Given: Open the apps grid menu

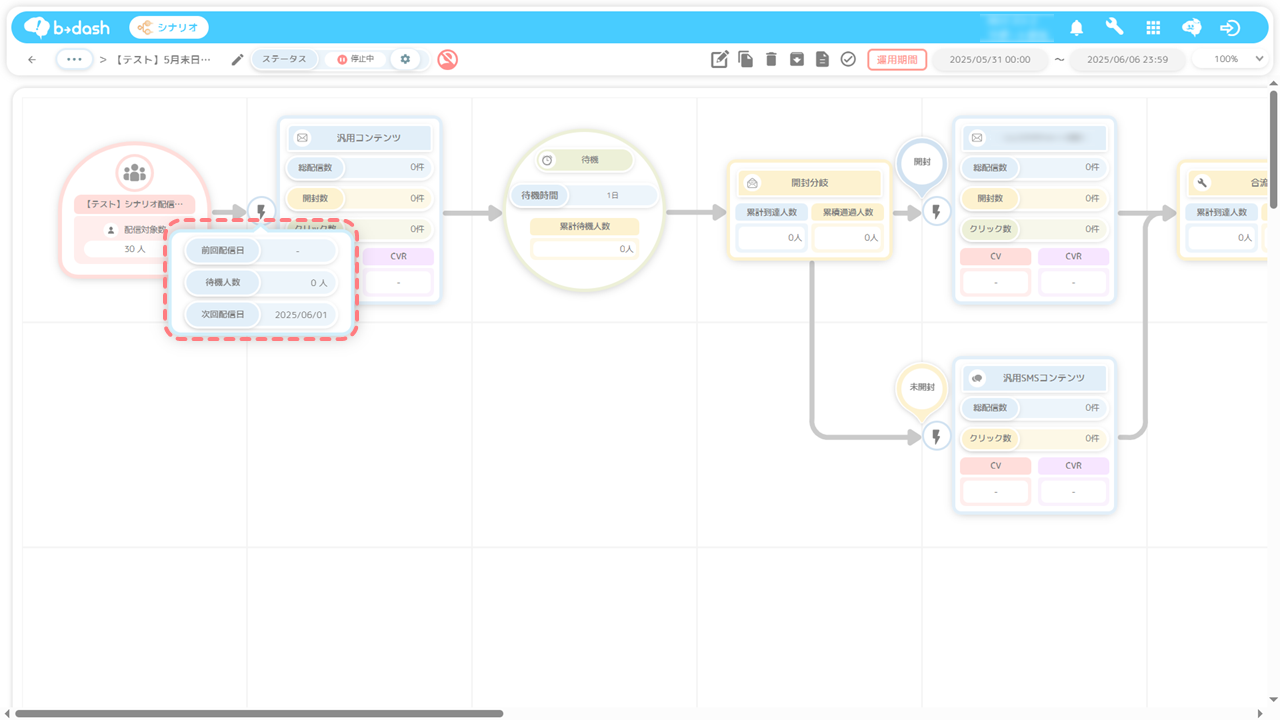Looking at the screenshot, I should (x=1153, y=28).
